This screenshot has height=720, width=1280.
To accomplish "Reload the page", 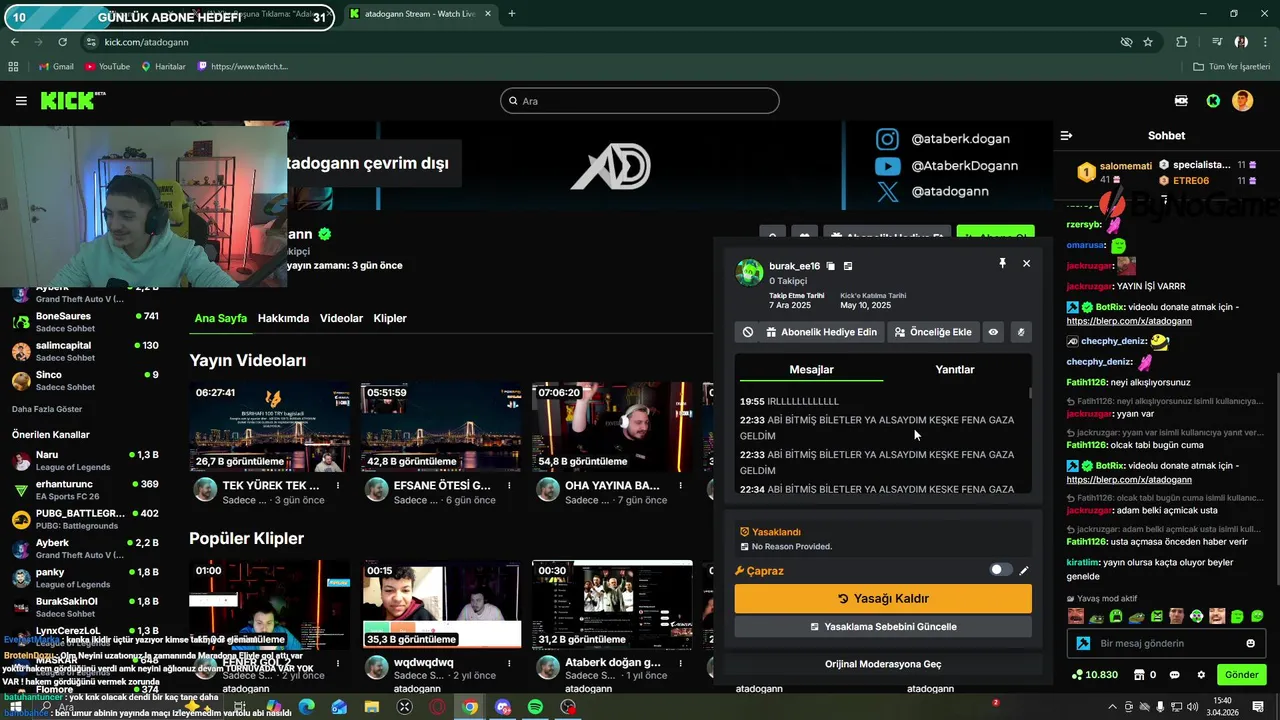I will pos(63,42).
